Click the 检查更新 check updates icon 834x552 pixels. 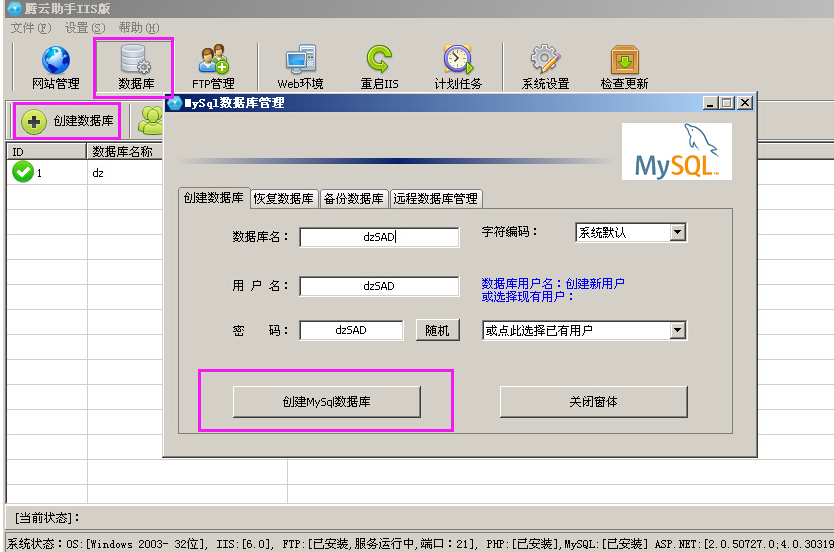[x=624, y=68]
